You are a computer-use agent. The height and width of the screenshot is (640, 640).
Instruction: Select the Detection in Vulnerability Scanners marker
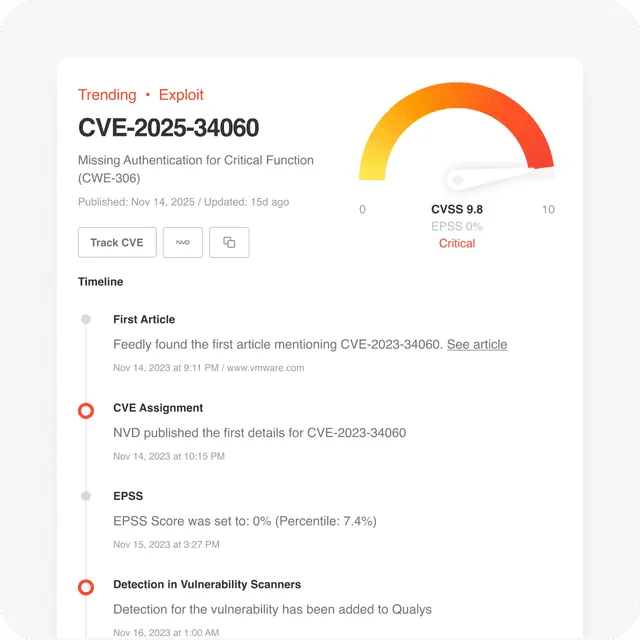(x=86, y=587)
